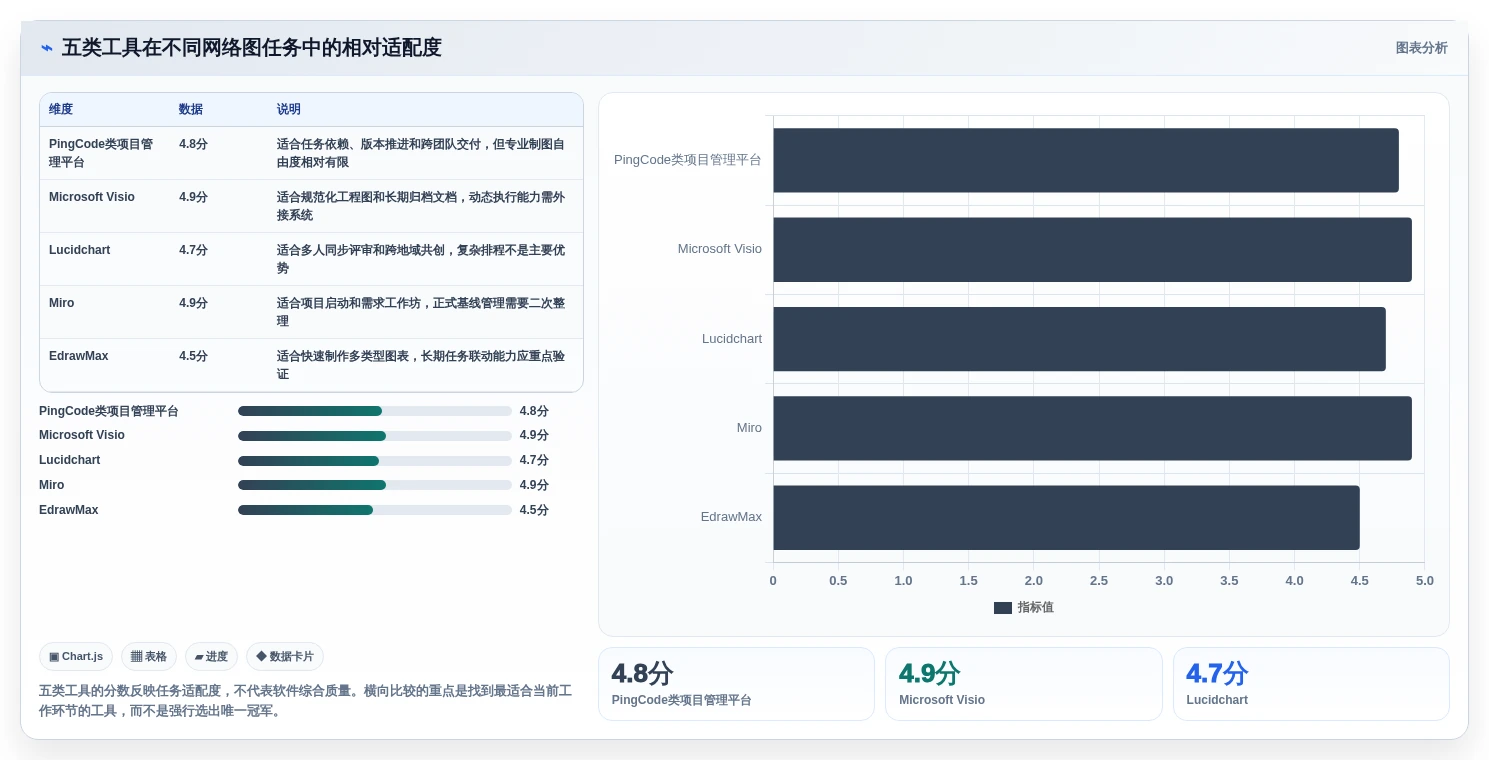The height and width of the screenshot is (760, 1489).
Task: Click the Lucidchart progress bar
Action: tap(375, 461)
